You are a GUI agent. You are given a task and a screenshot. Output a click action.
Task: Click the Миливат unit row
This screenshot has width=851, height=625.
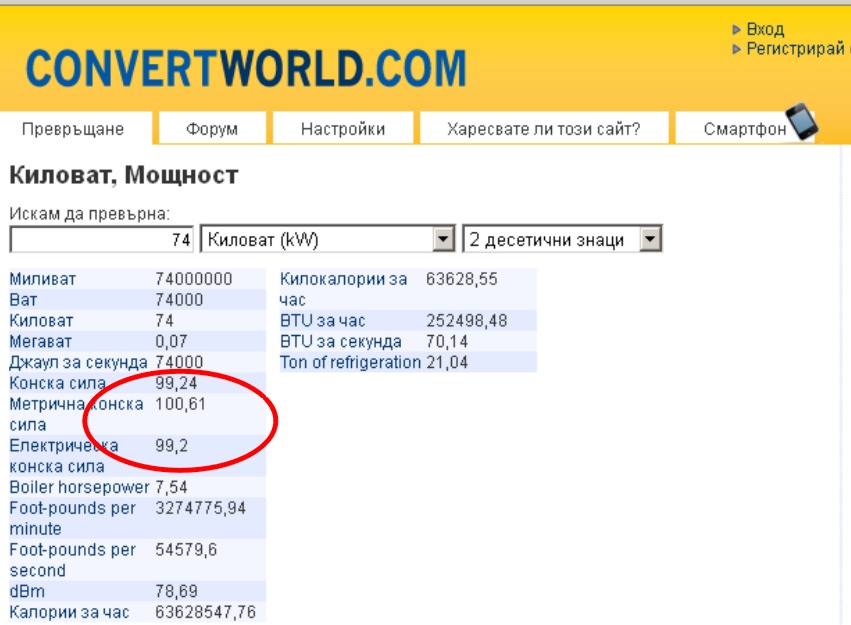pos(43,279)
